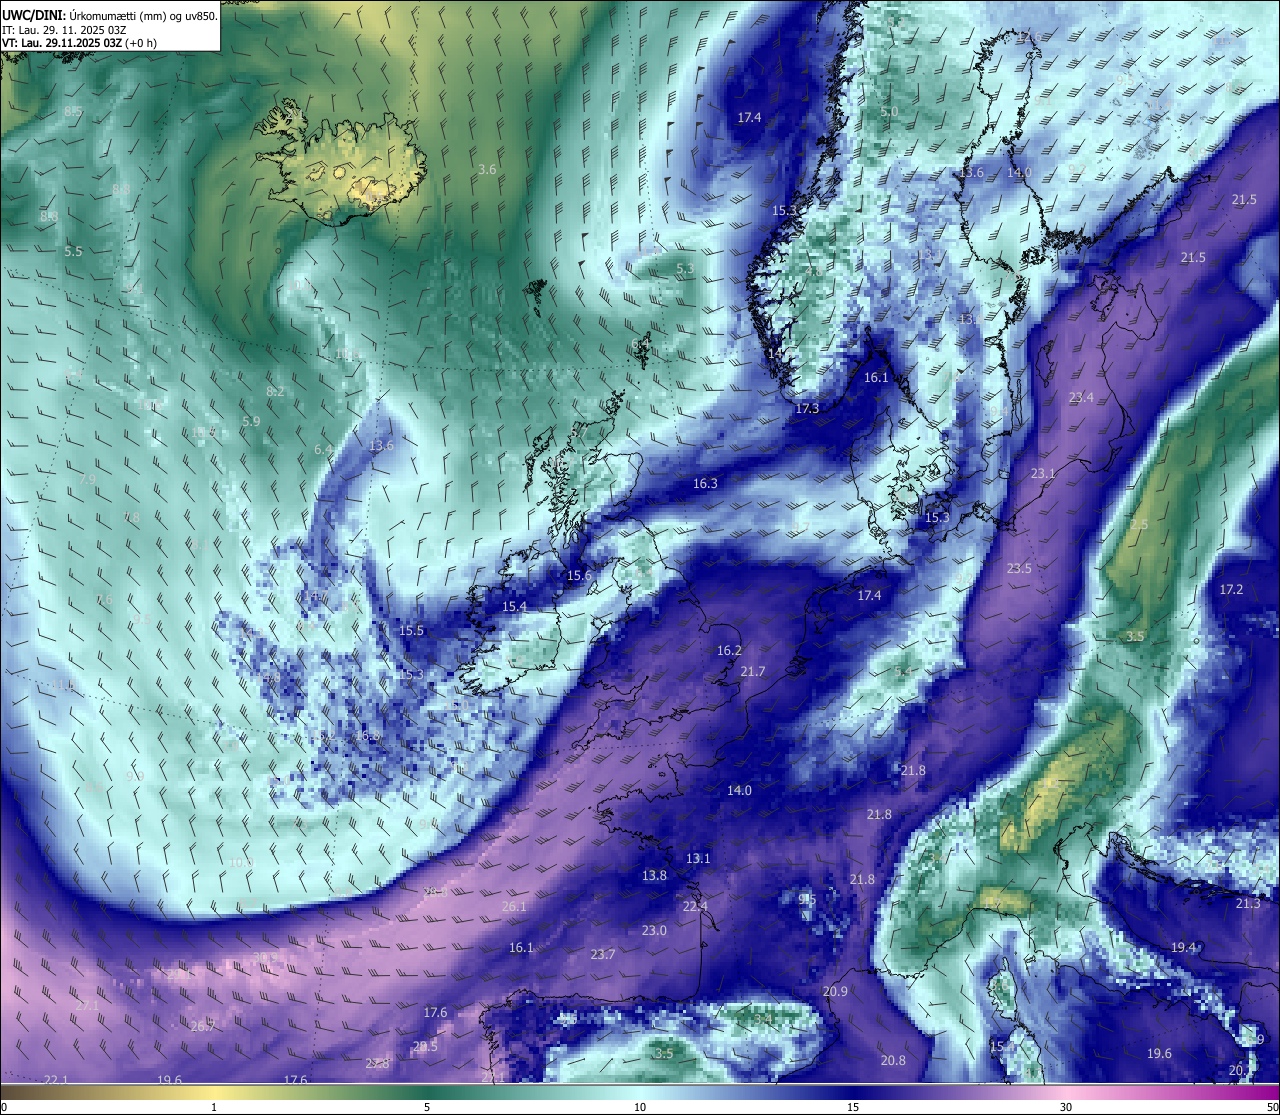
Task: Click the '5.9' value southwest of Iceland
Action: pos(251,421)
